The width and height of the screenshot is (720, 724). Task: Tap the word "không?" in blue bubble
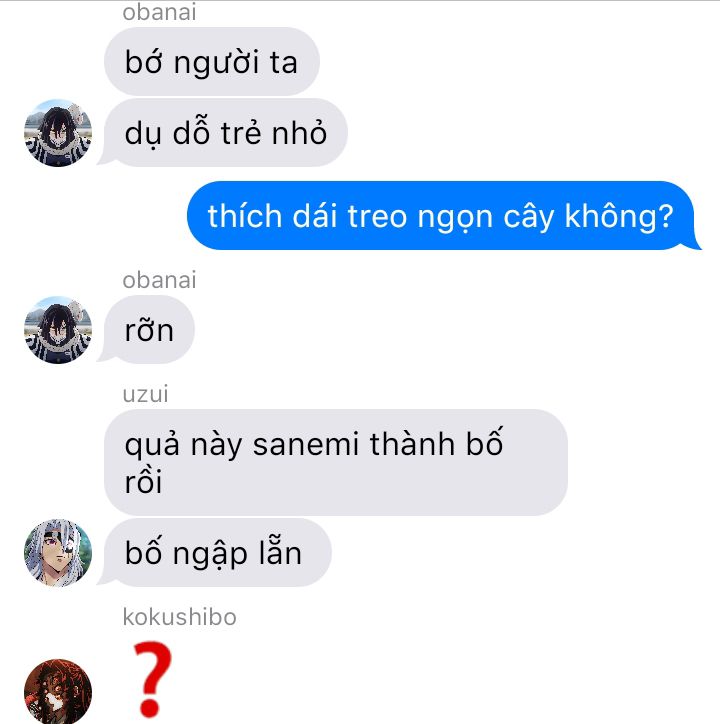coord(619,217)
